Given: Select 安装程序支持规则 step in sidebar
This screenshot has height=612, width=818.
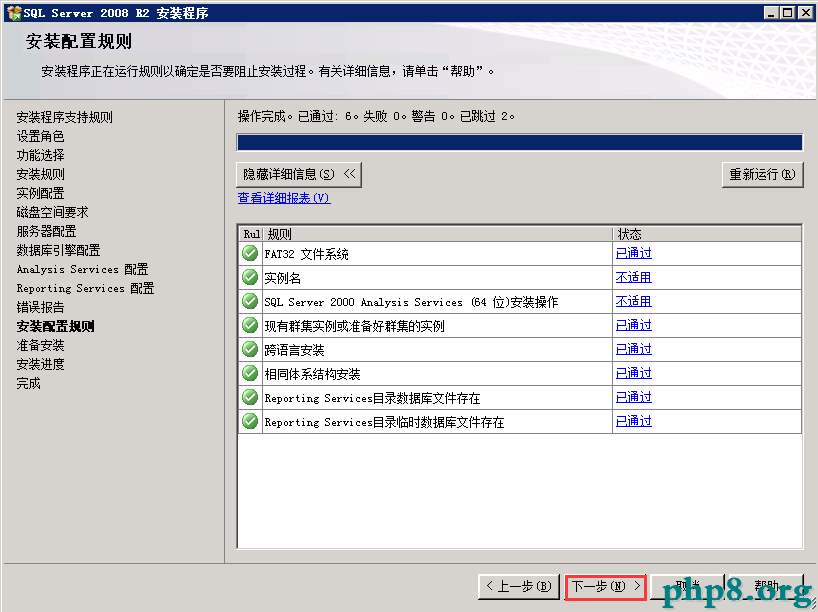Looking at the screenshot, I should click(x=65, y=117).
